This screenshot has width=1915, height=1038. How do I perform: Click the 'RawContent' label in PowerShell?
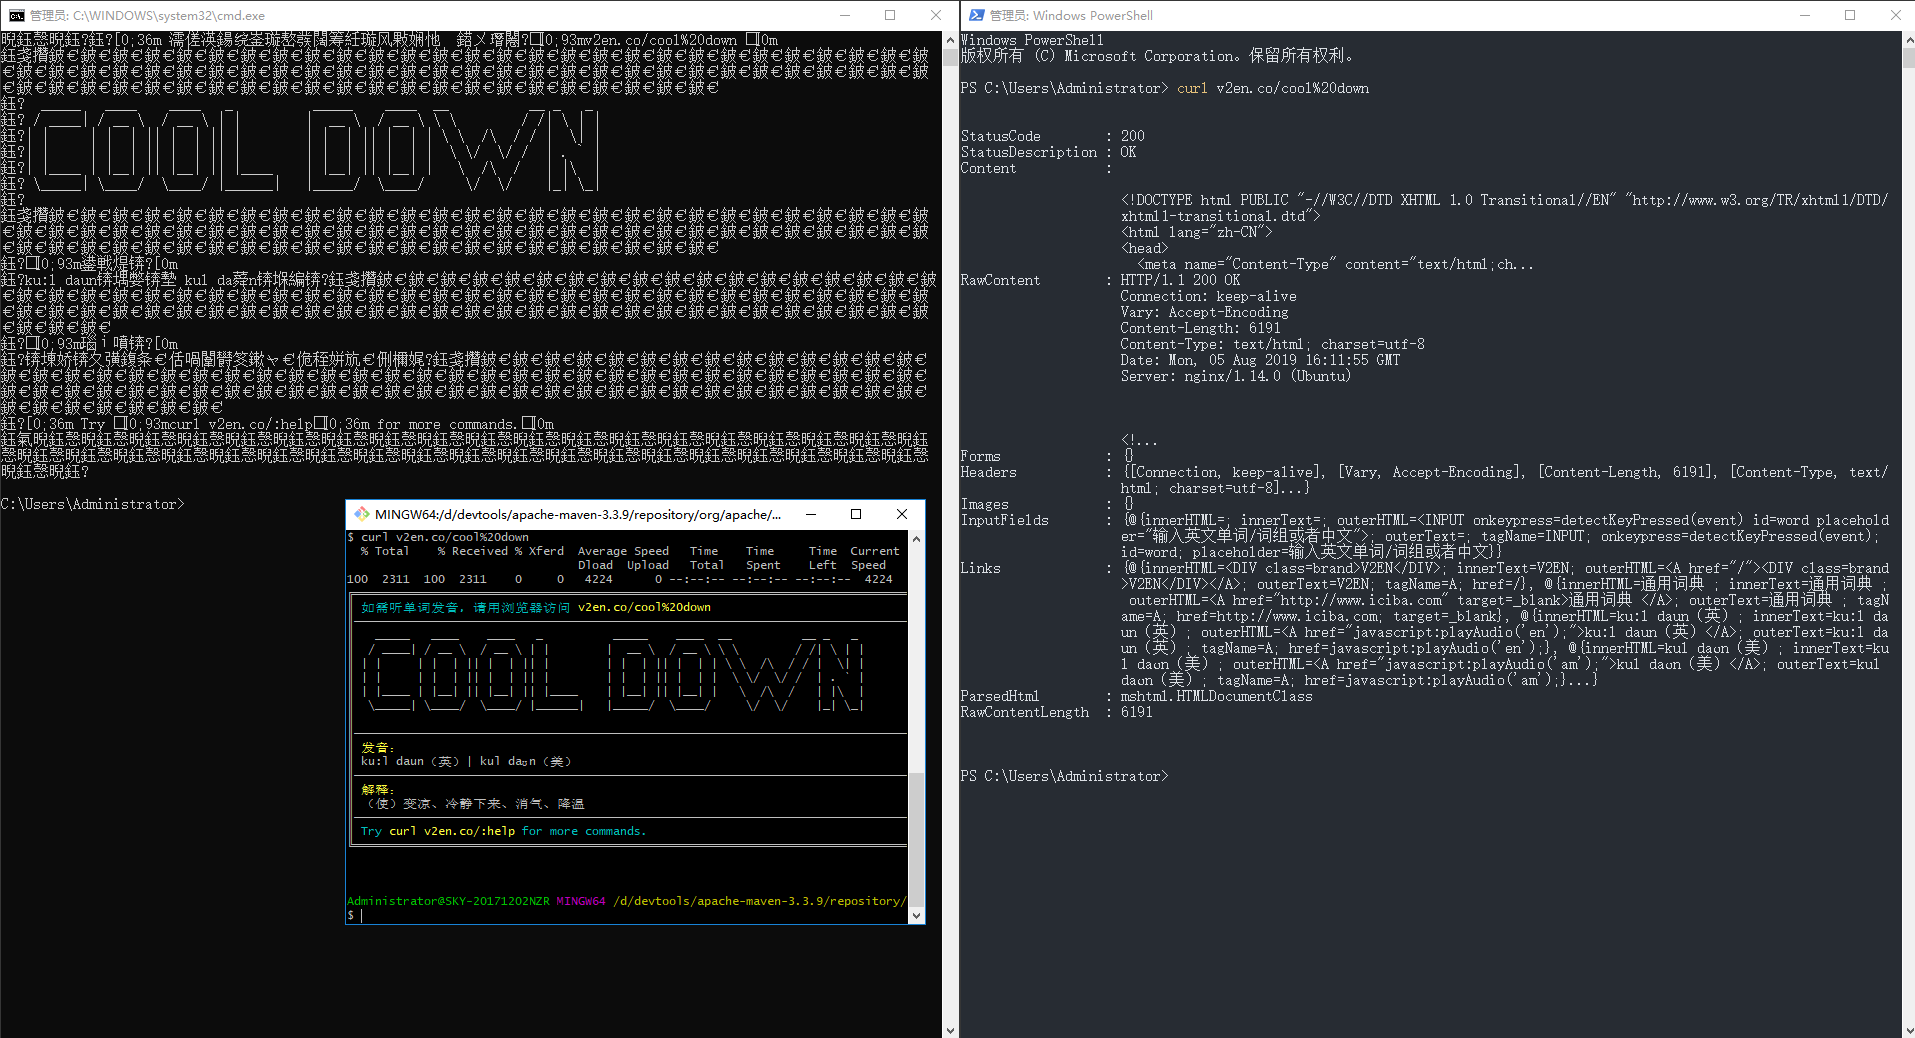click(x=1001, y=280)
